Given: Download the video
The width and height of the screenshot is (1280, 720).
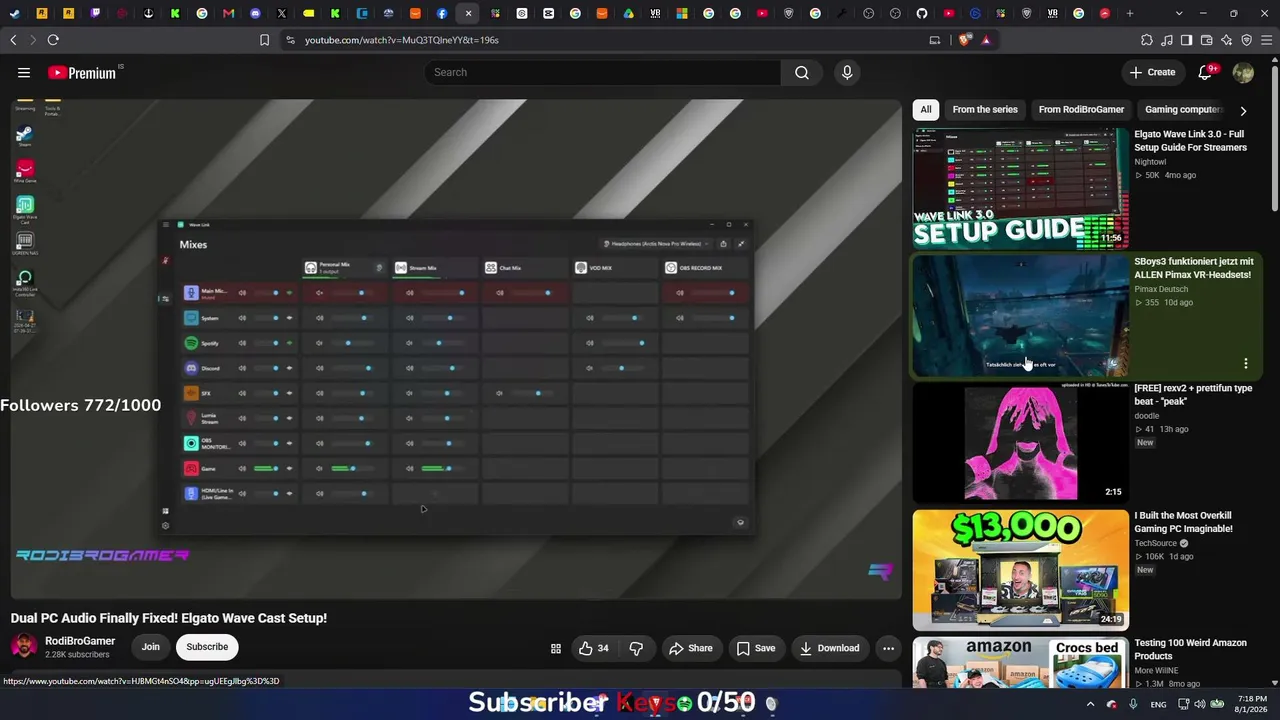Looking at the screenshot, I should (829, 648).
